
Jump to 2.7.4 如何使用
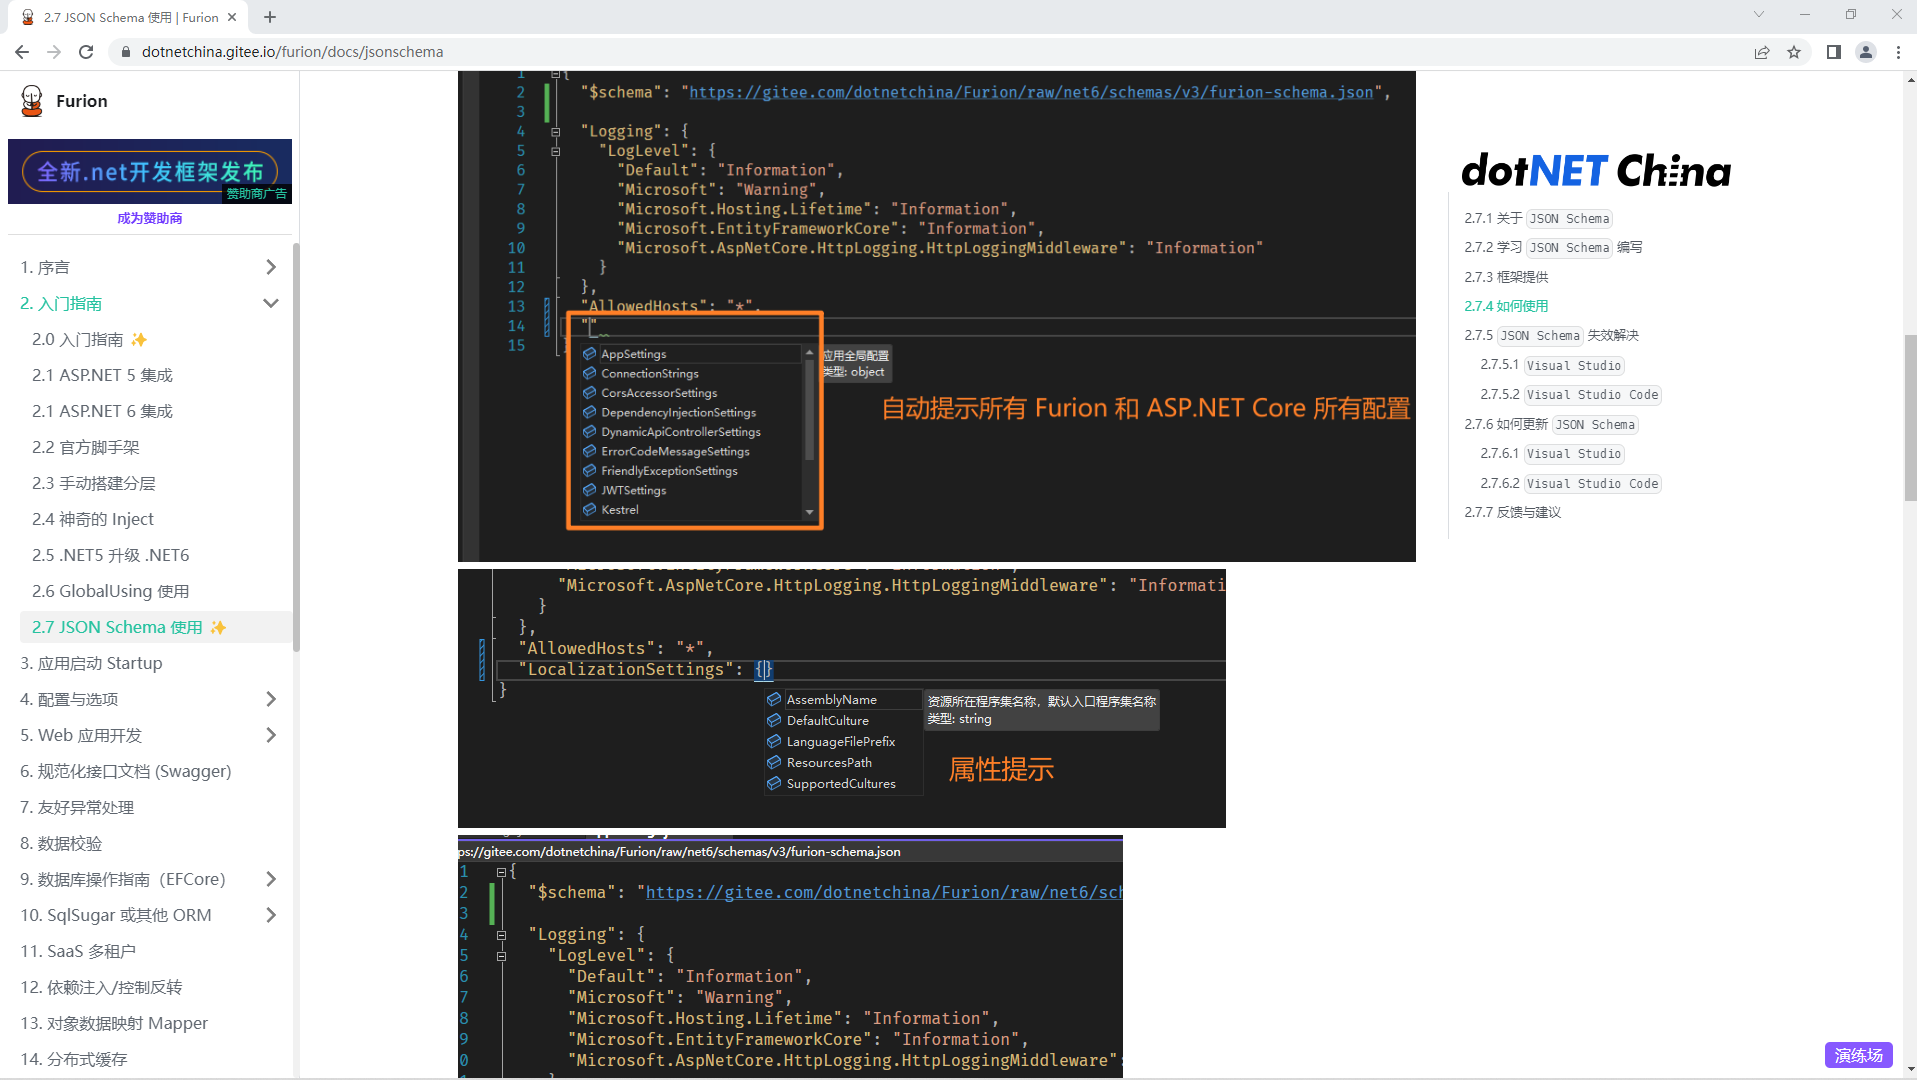(x=1506, y=306)
